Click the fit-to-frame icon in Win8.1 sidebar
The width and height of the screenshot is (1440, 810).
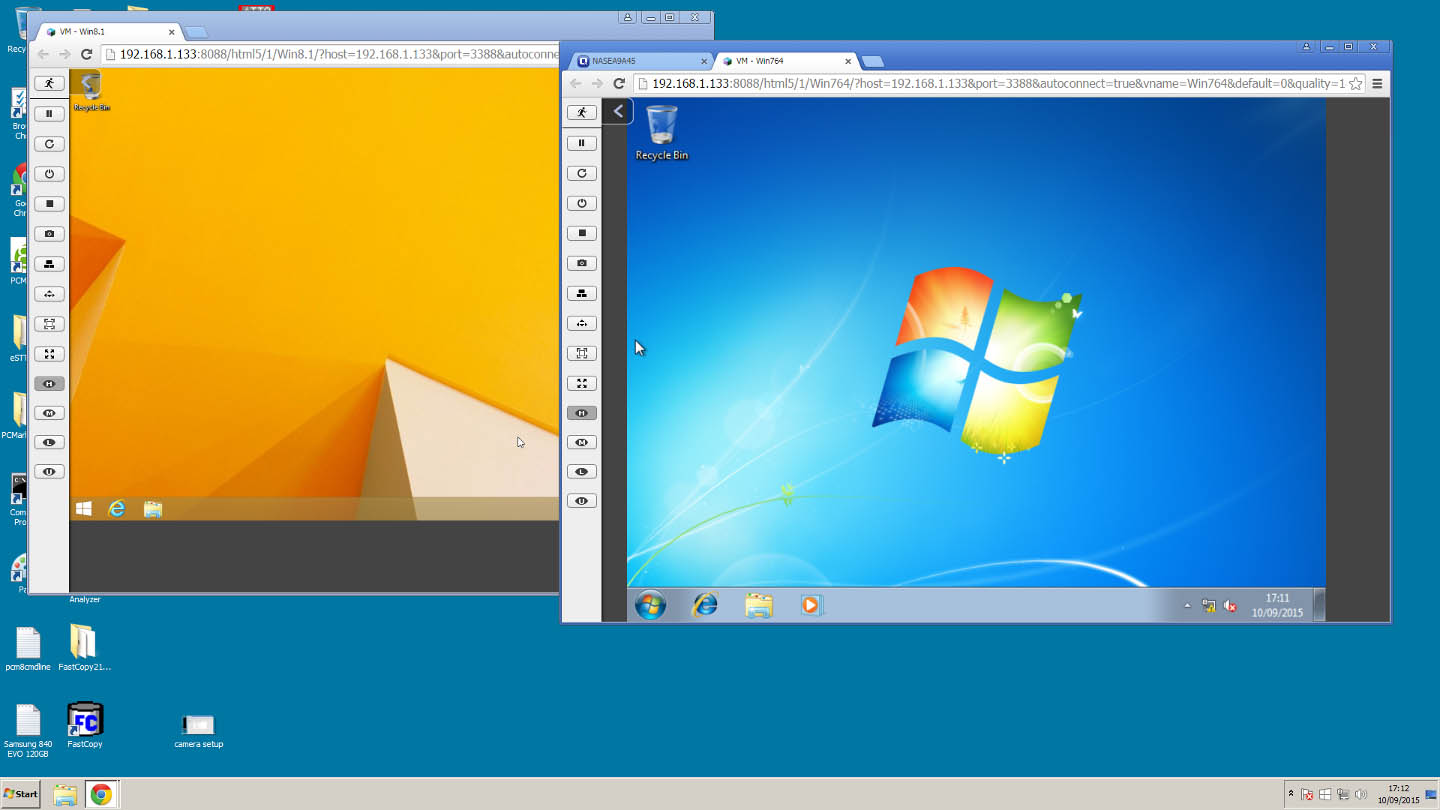point(49,324)
